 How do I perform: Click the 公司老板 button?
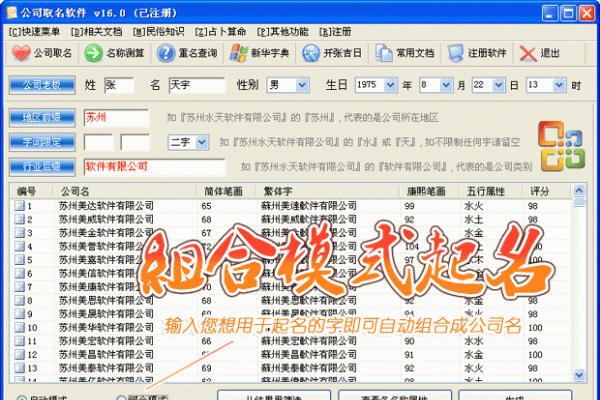click(x=42, y=85)
